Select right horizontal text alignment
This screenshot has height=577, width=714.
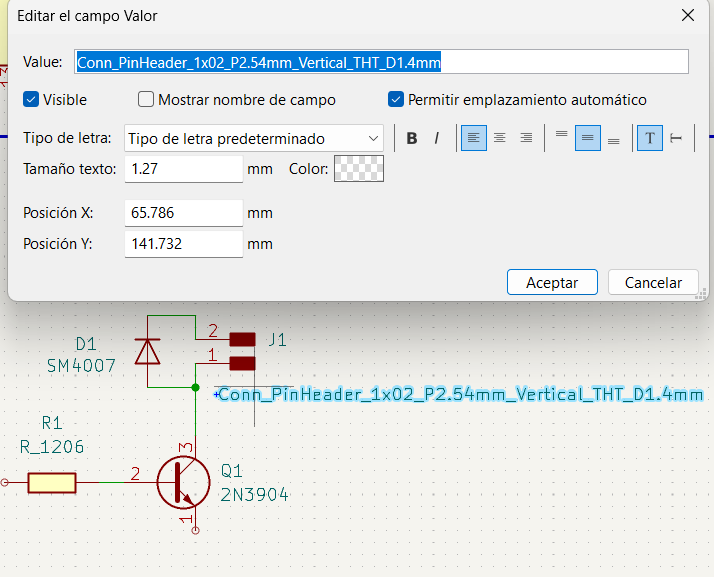click(x=526, y=138)
